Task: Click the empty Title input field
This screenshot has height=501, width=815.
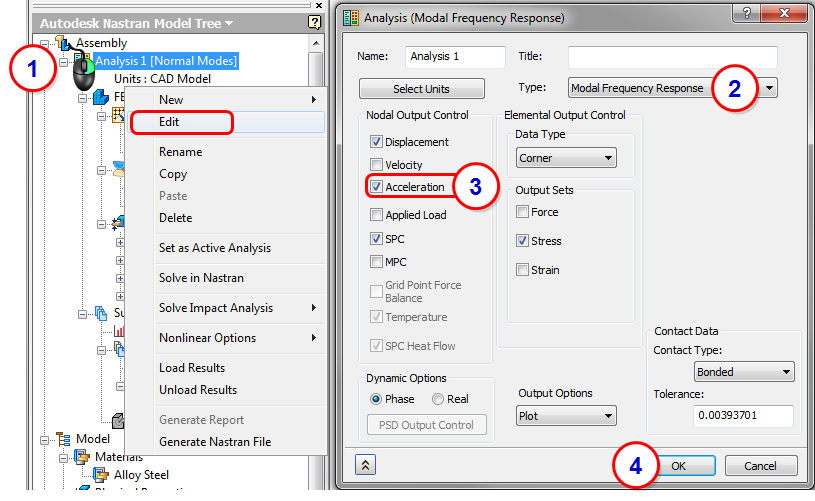Action: point(673,57)
